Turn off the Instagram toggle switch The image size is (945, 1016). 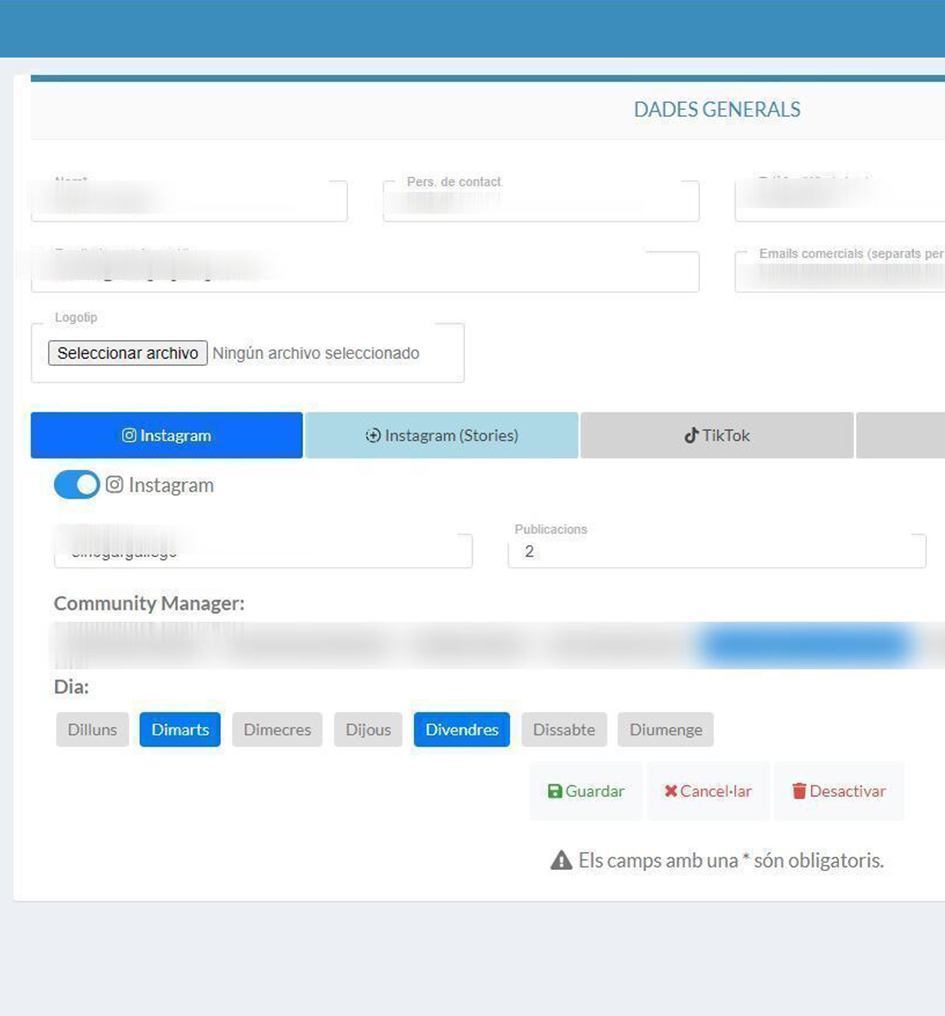(x=77, y=485)
